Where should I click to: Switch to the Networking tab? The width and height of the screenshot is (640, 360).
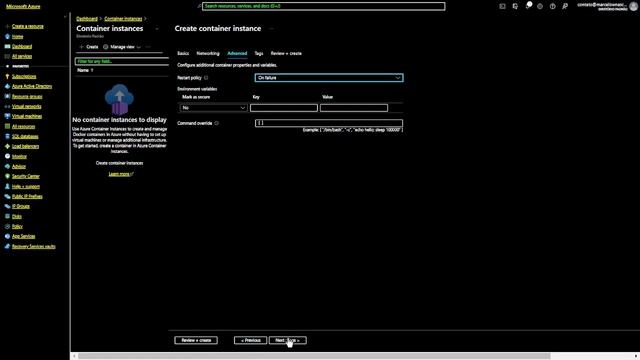[208, 53]
